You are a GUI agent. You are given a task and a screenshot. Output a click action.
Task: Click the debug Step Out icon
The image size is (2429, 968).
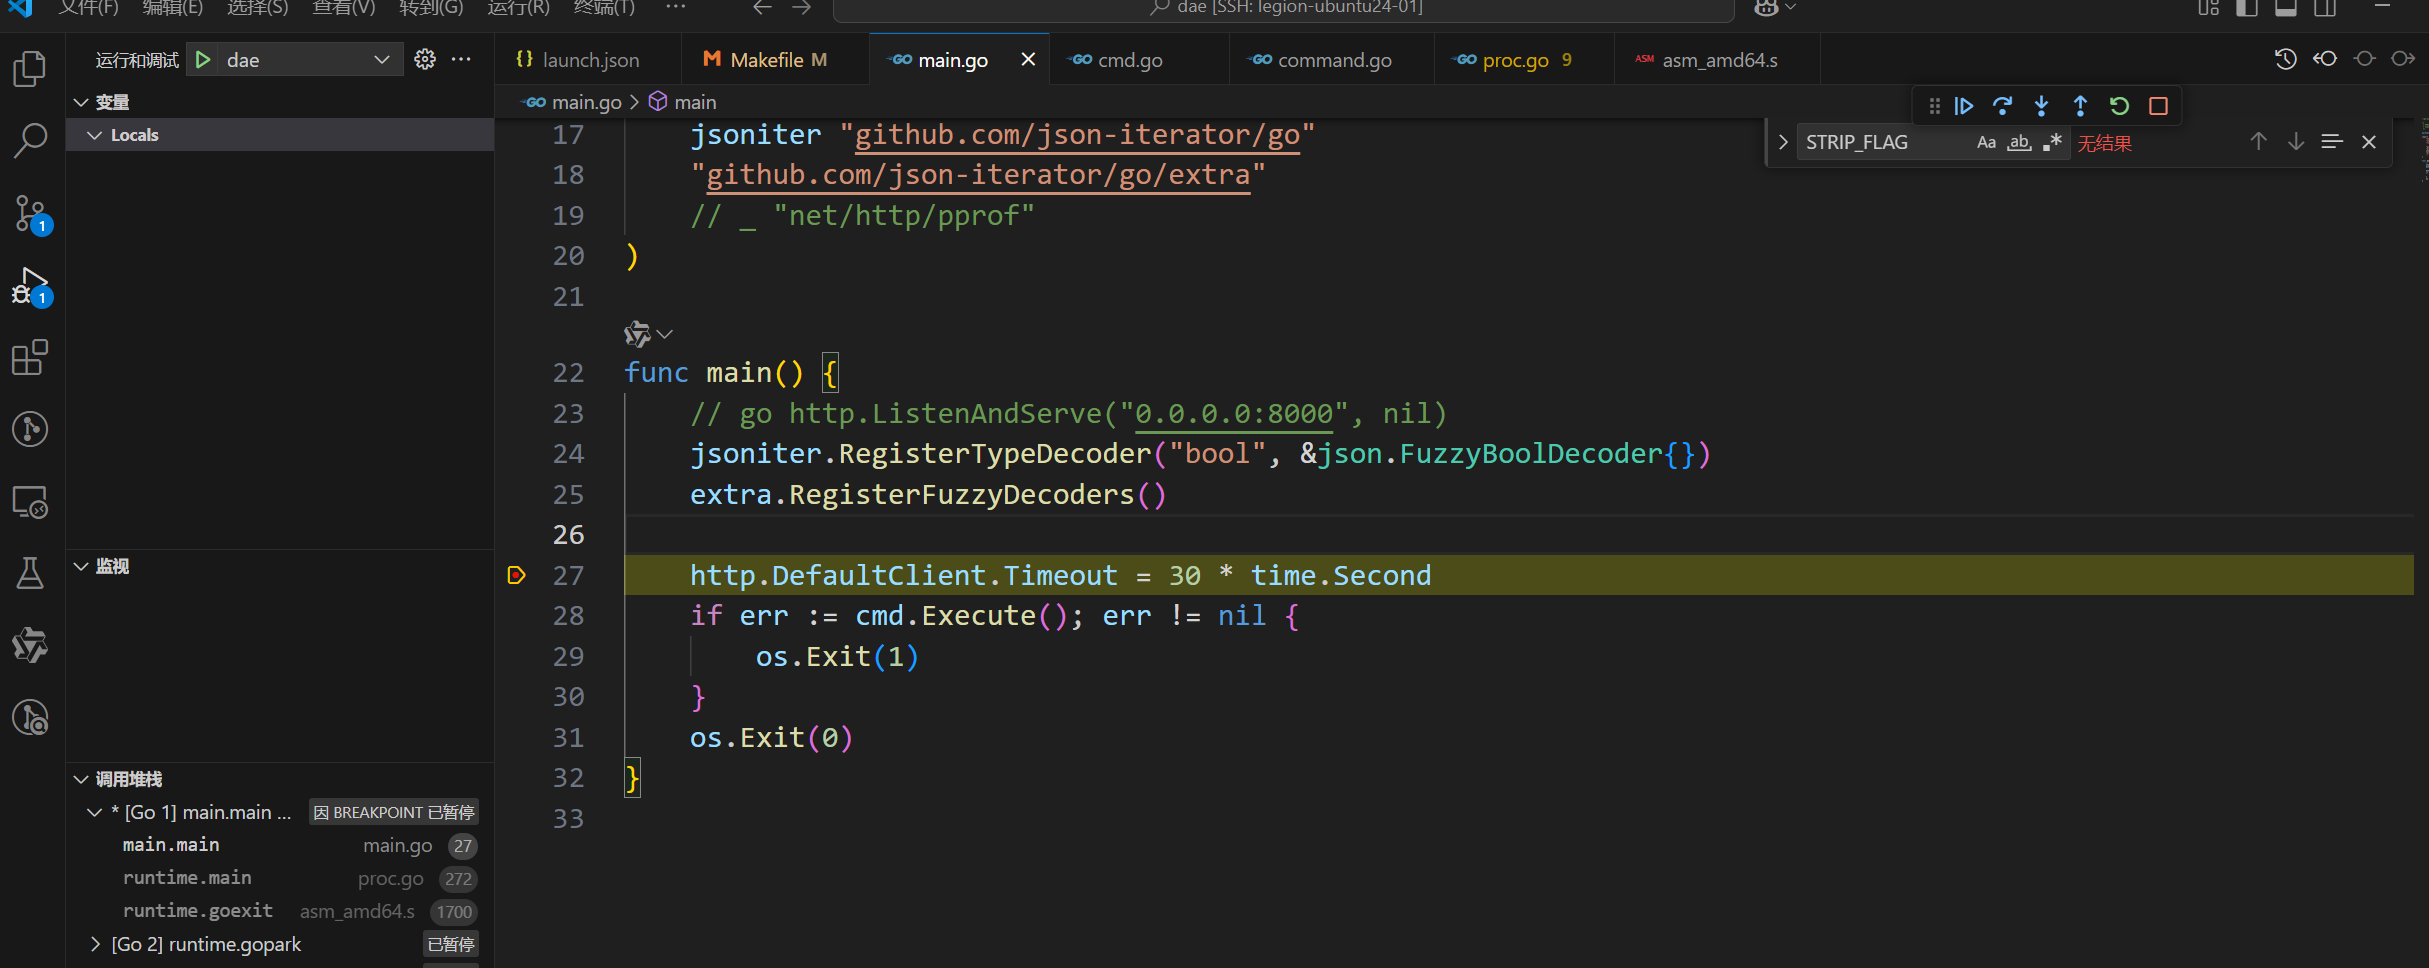coord(2080,106)
